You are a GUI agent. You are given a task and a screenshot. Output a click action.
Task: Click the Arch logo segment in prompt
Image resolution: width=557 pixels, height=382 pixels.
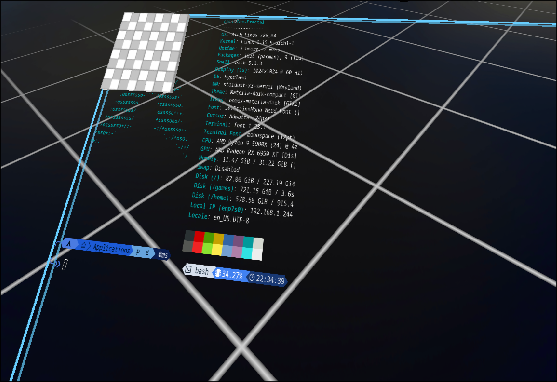click(x=69, y=244)
